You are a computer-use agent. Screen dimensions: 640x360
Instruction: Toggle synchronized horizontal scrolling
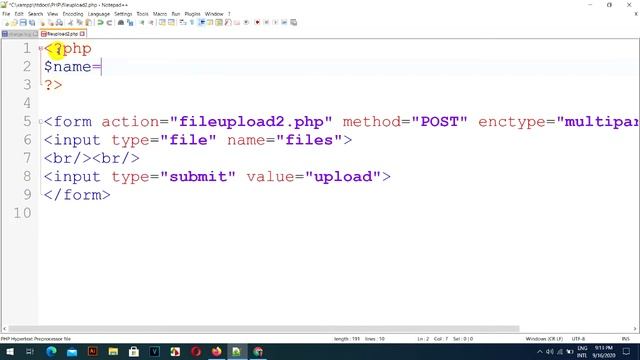pyautogui.click(x=171, y=22)
